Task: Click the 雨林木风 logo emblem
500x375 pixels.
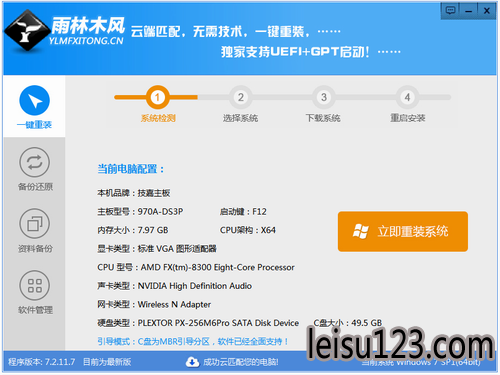Action: [x=27, y=31]
